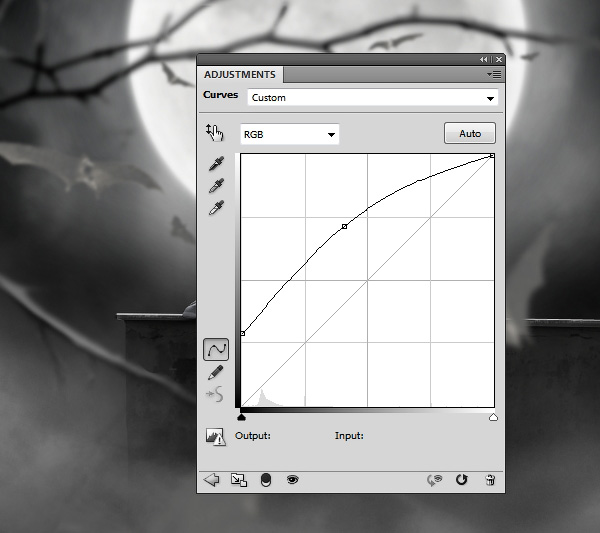Close the Adjustments panel

coord(499,60)
